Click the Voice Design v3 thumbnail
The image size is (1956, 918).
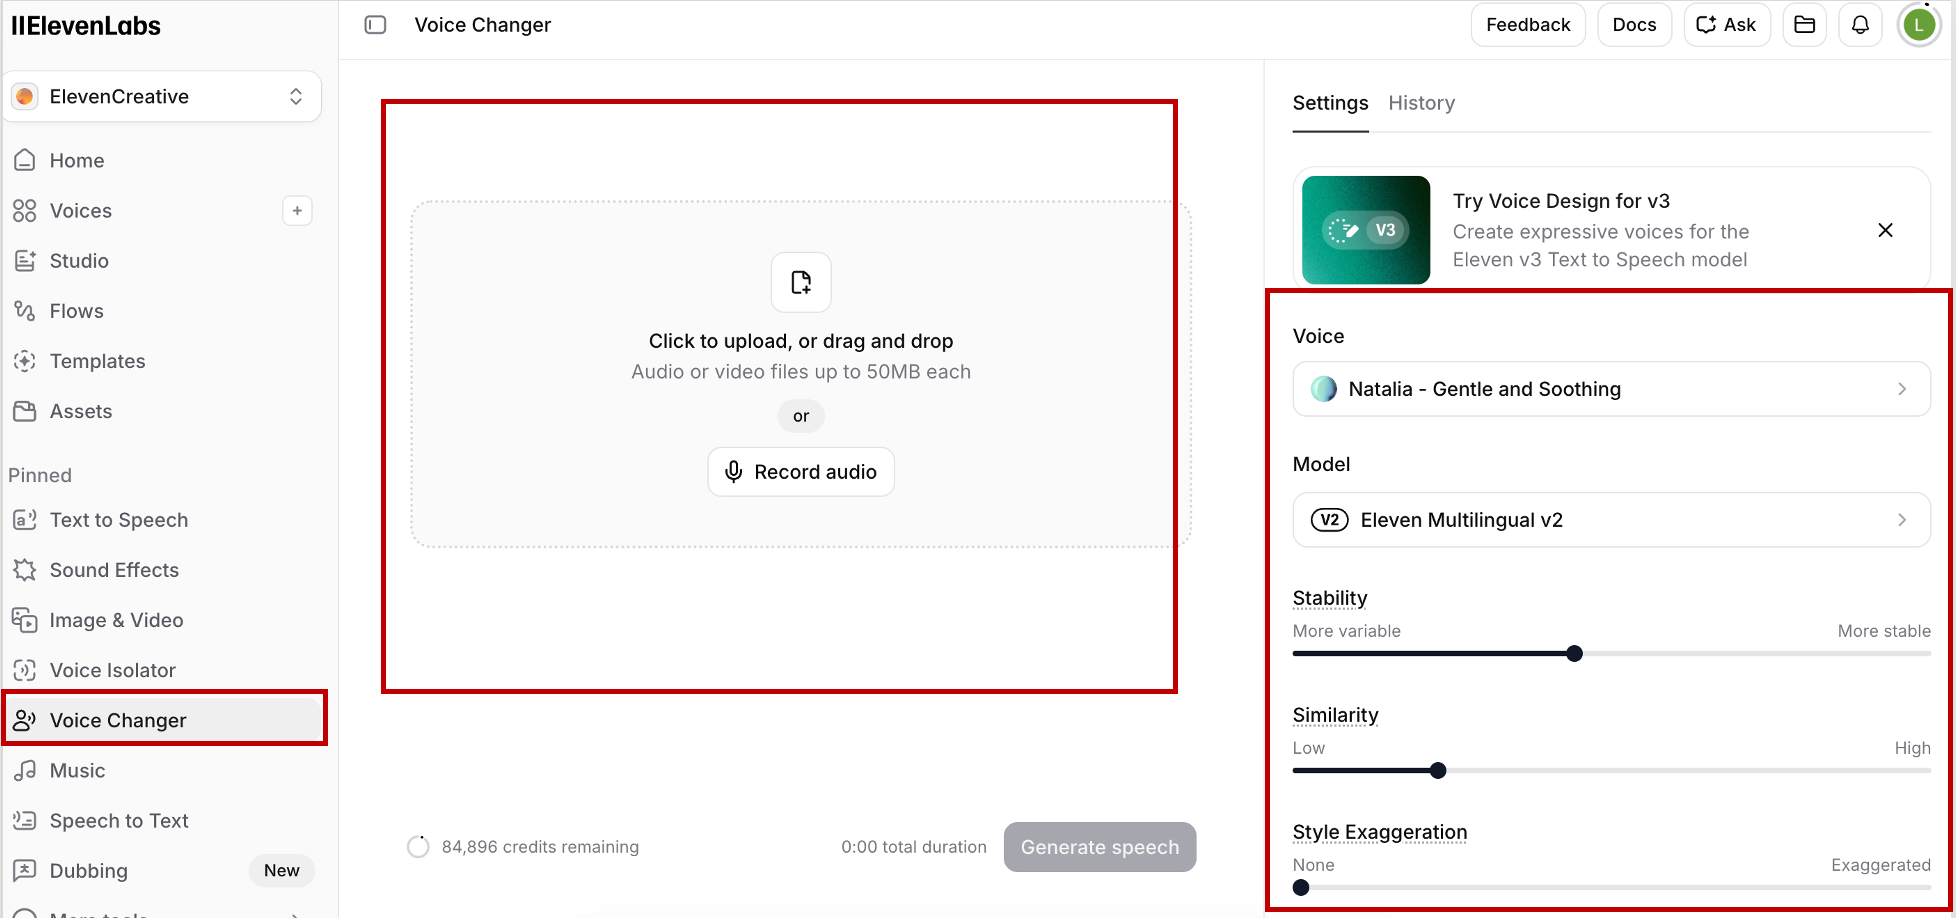1366,230
